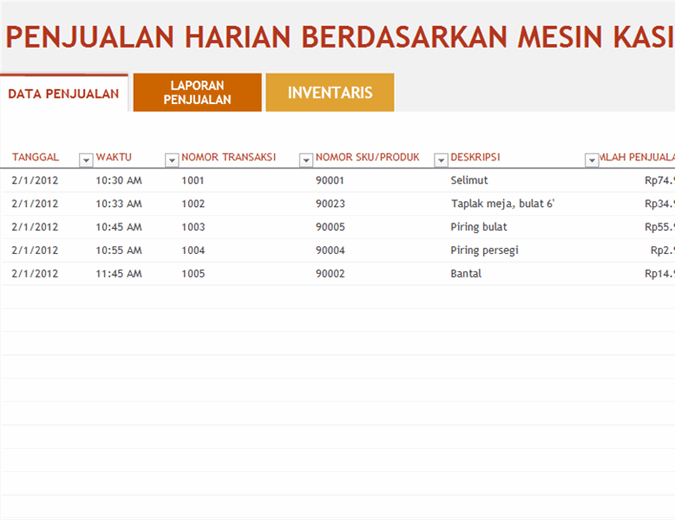Select the TANGGAL column header
The image size is (675, 520).
coord(35,157)
